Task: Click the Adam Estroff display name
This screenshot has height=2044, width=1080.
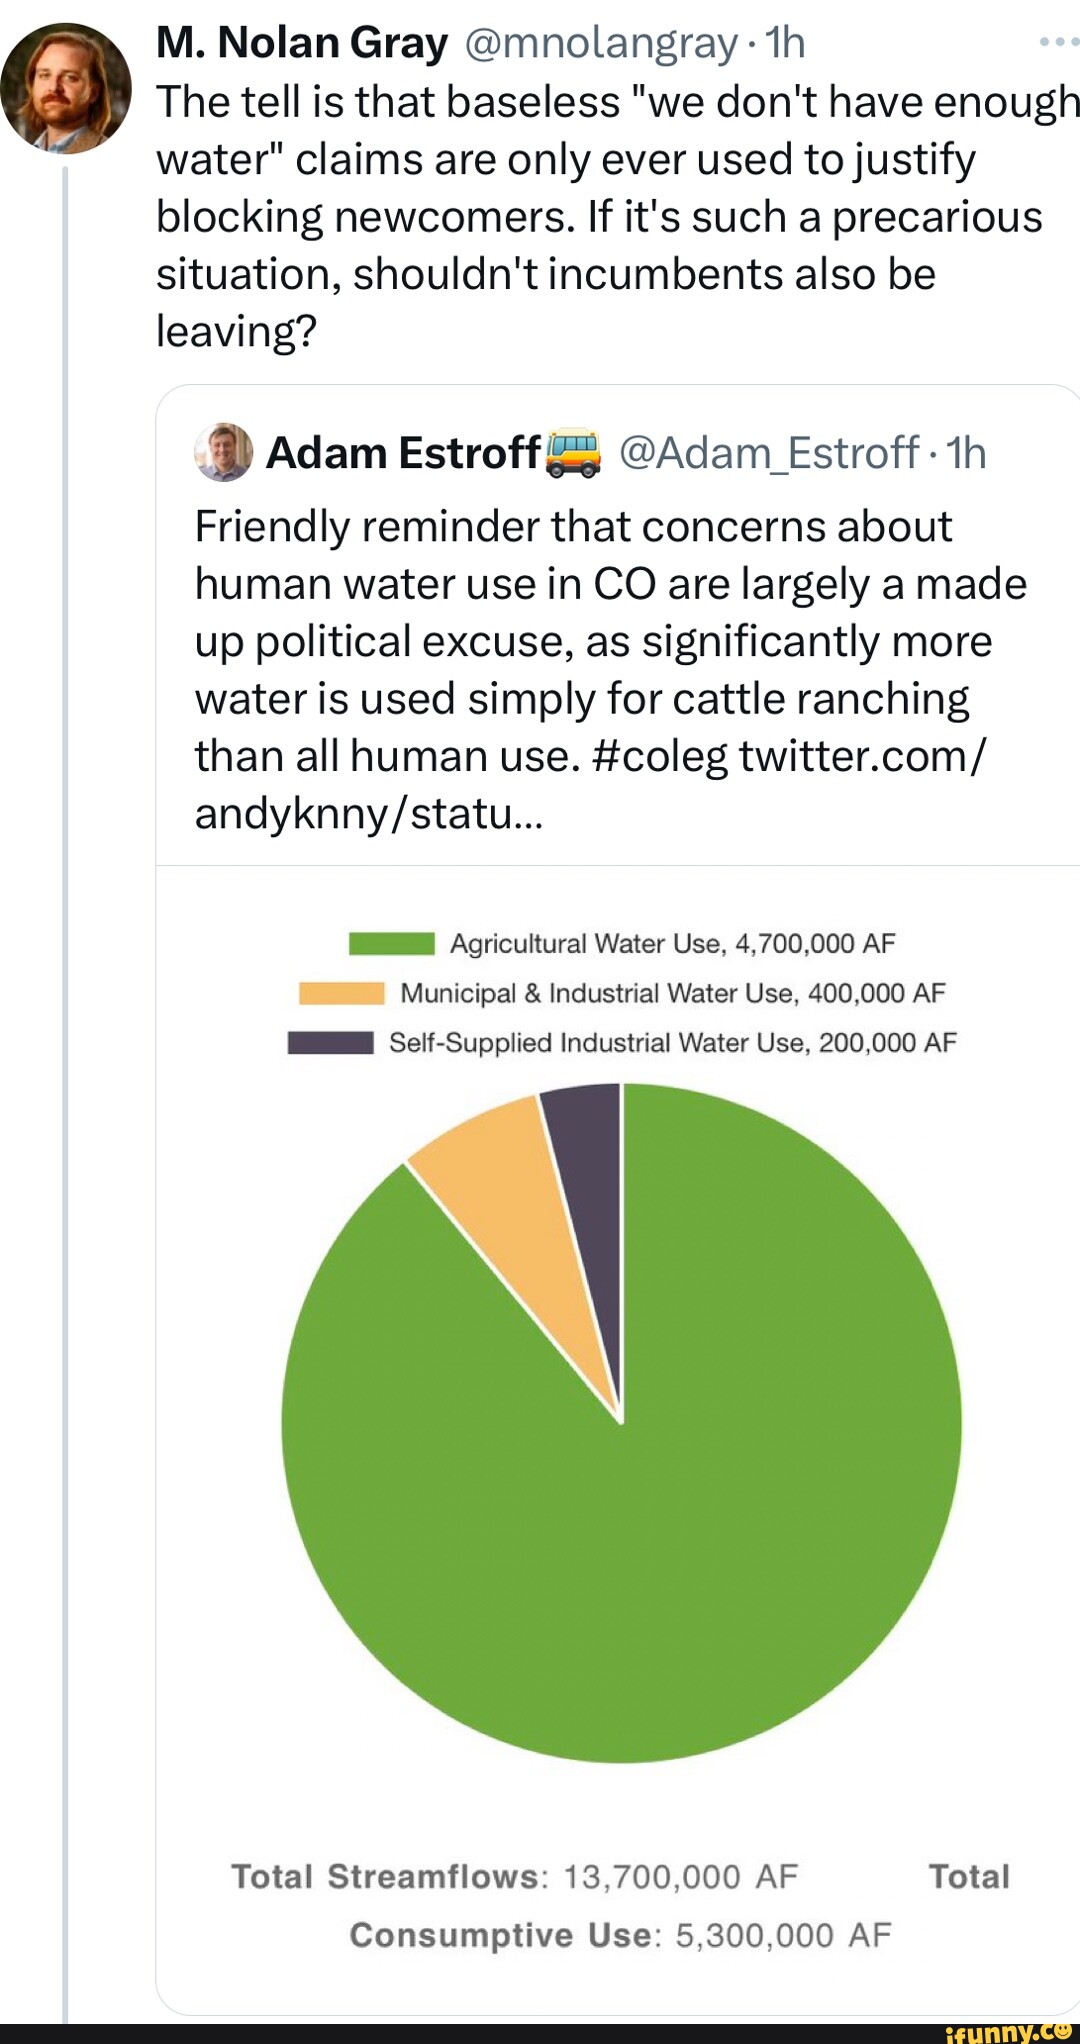Action: click(x=403, y=453)
